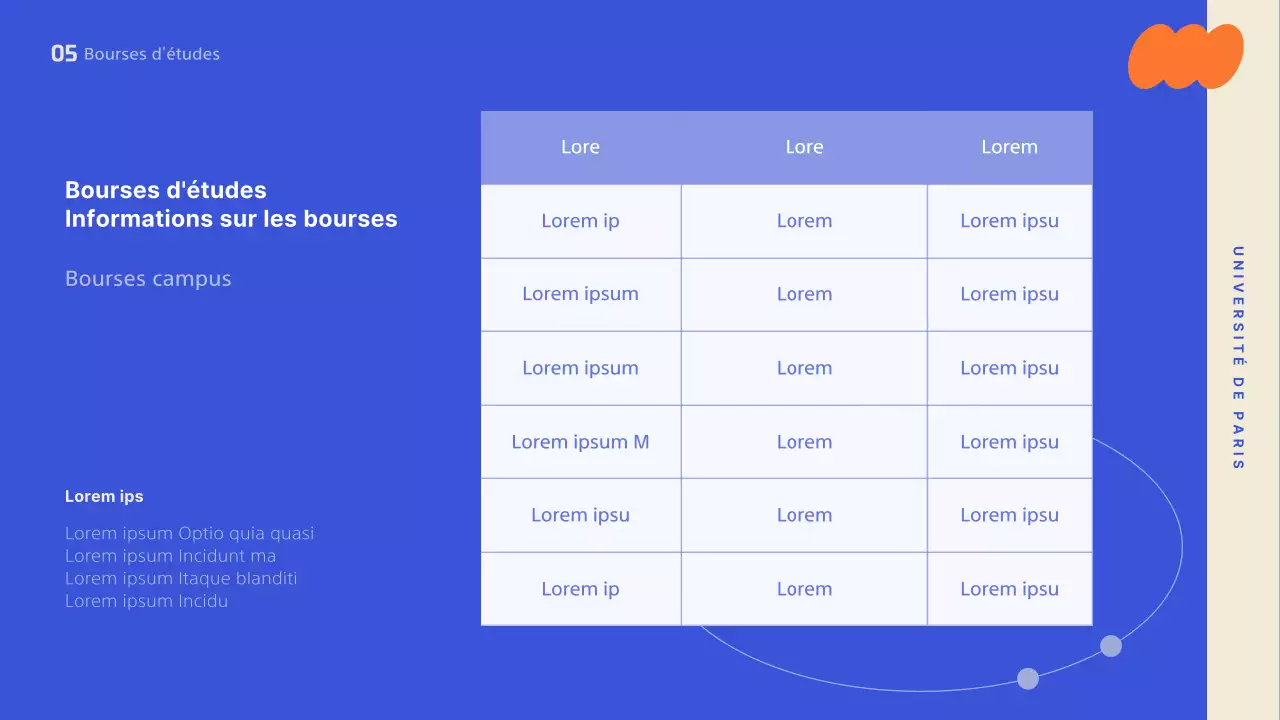The height and width of the screenshot is (720, 1280).
Task: Select the Bourses d'études header label at top
Action: tap(152, 54)
